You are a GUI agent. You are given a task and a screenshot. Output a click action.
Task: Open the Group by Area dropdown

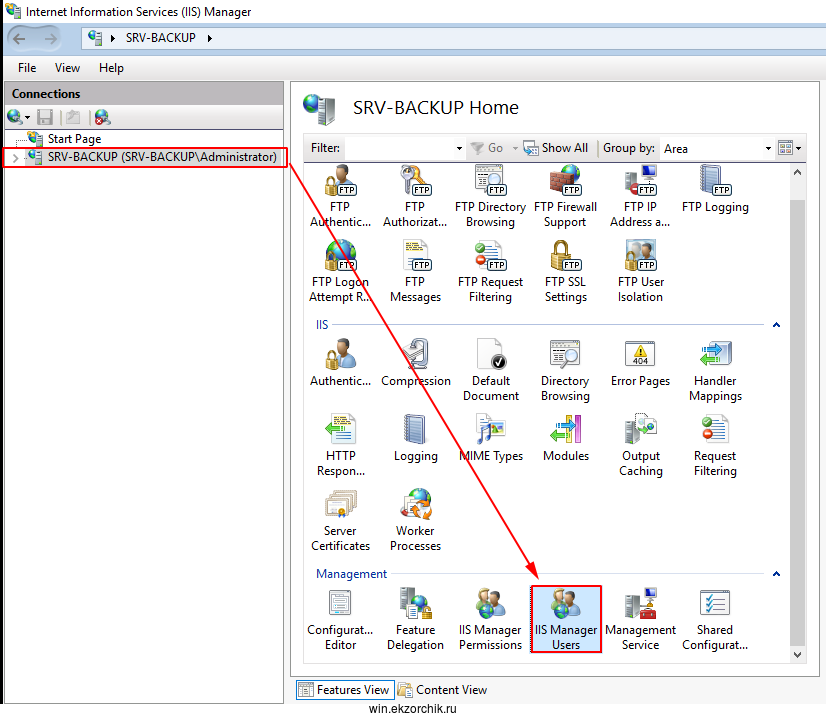768,149
